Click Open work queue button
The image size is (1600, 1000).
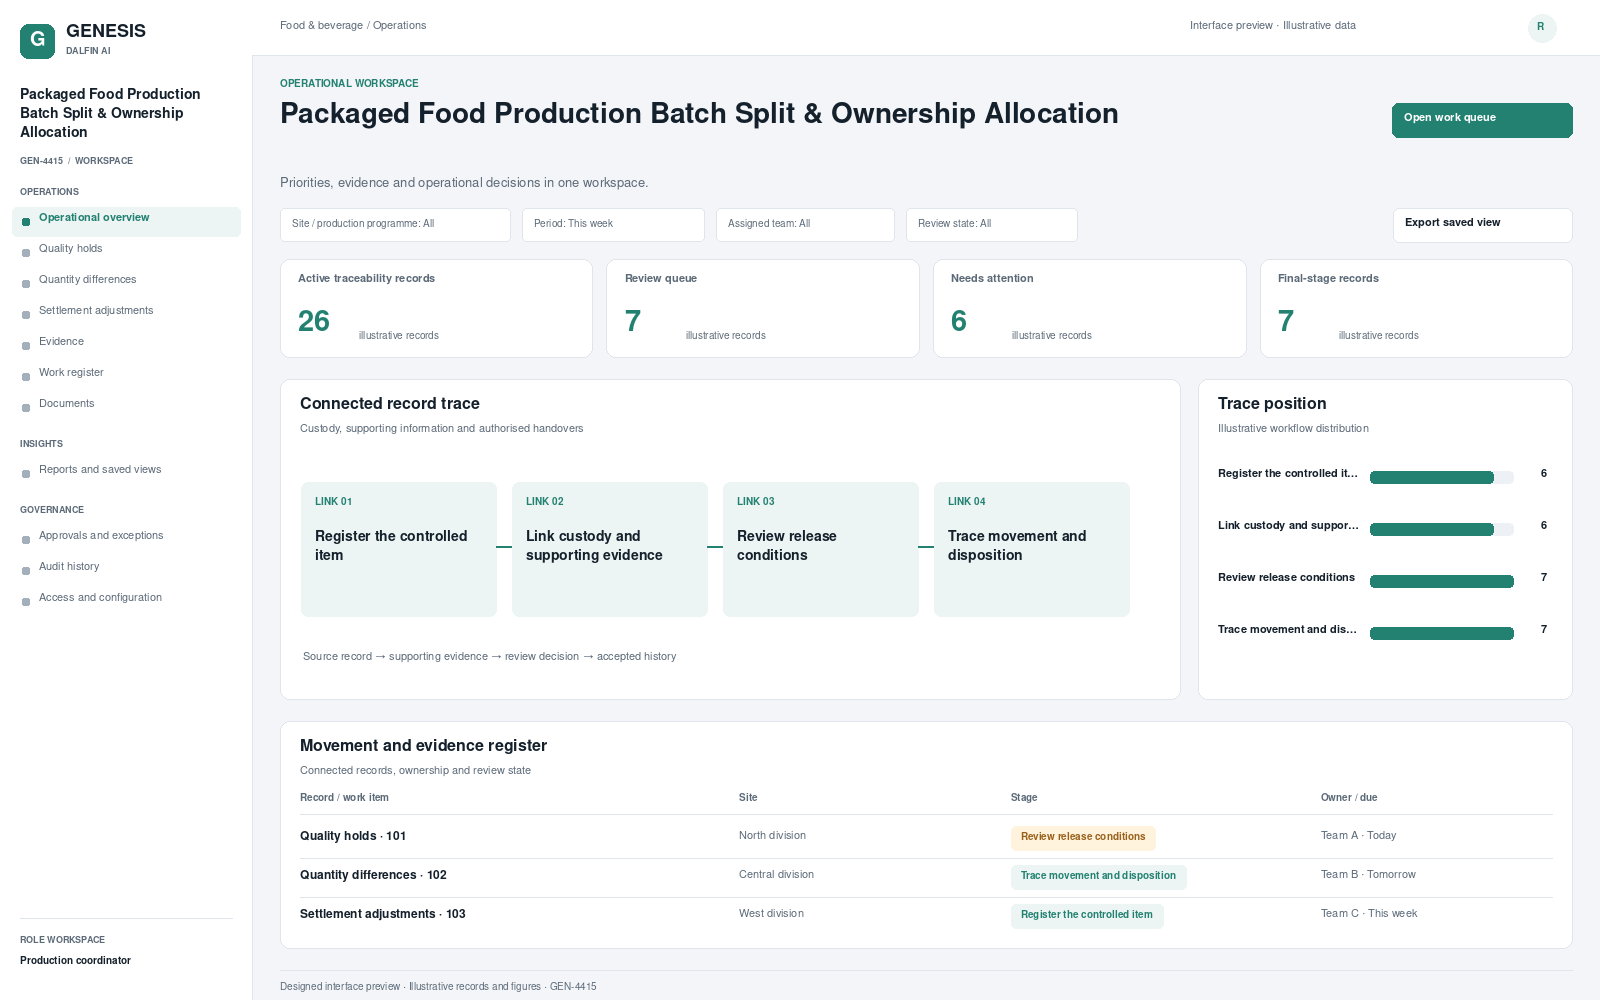[x=1482, y=120]
